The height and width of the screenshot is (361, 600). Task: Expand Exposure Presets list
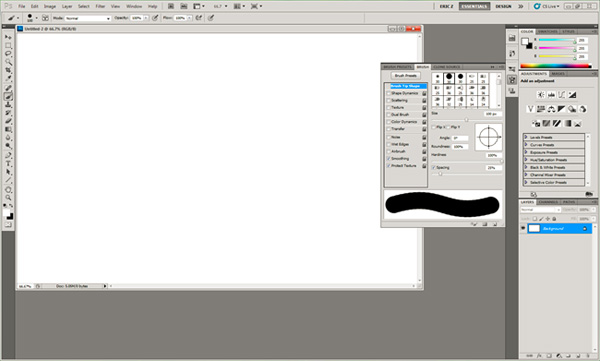tap(526, 152)
